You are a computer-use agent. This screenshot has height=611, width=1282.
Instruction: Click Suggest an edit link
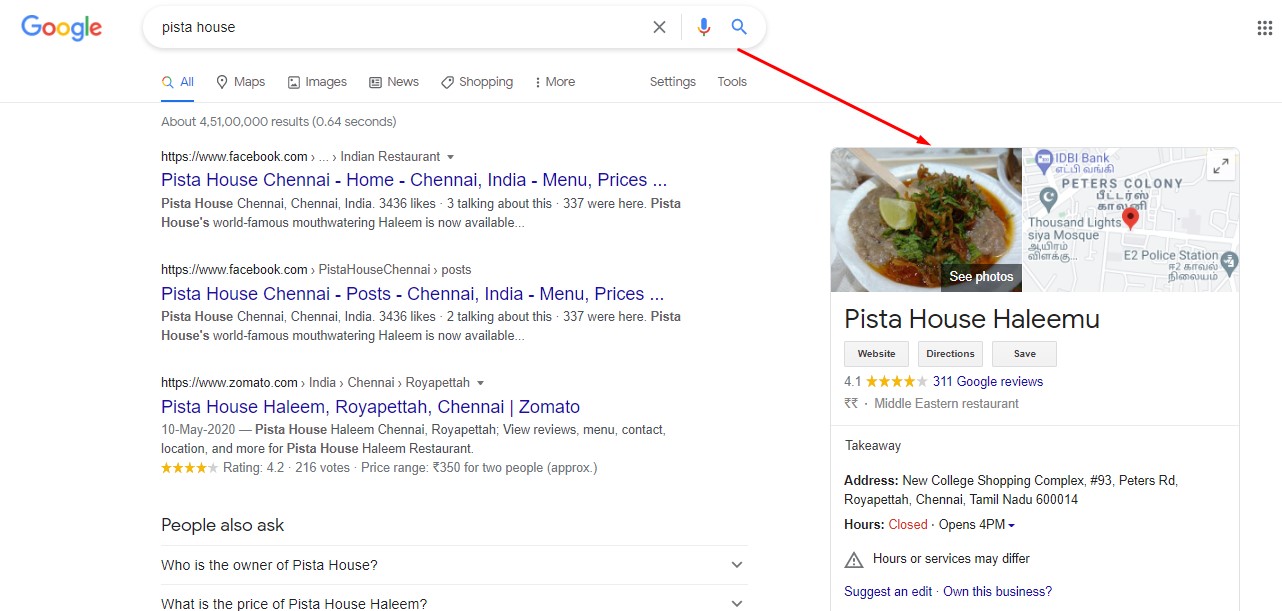pos(888,591)
